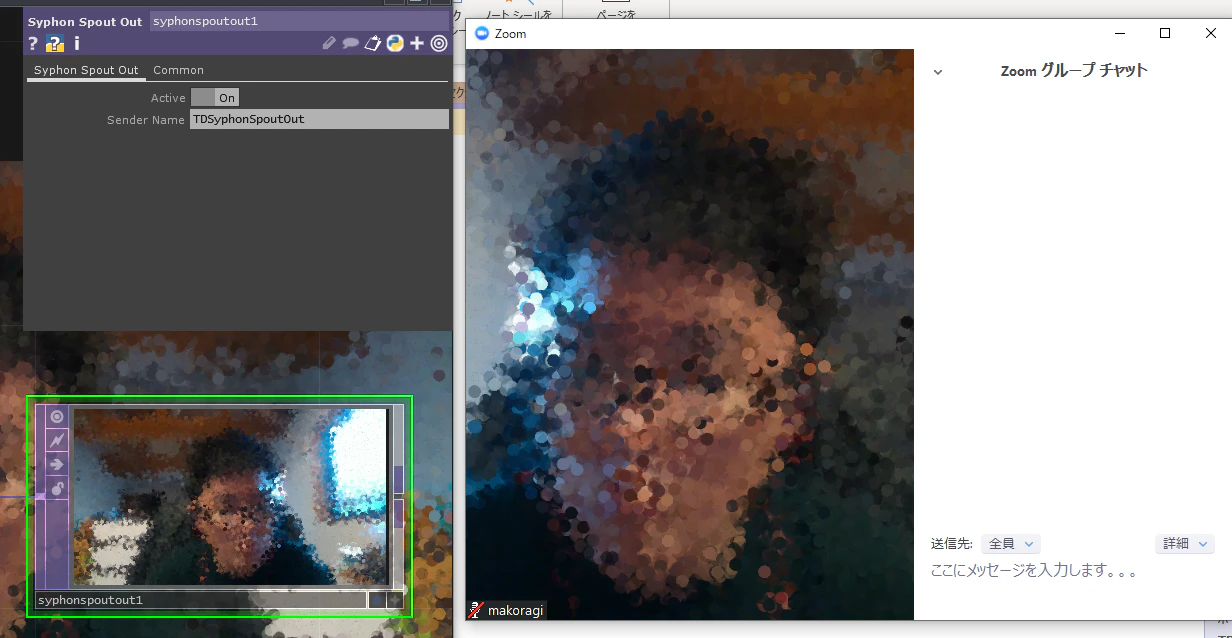This screenshot has width=1232, height=638.
Task: Minimize the Zoom window
Action: point(1119,33)
